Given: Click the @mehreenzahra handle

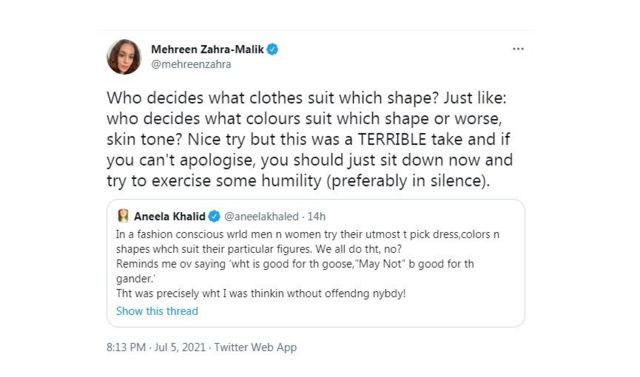Looking at the screenshot, I should point(191,64).
